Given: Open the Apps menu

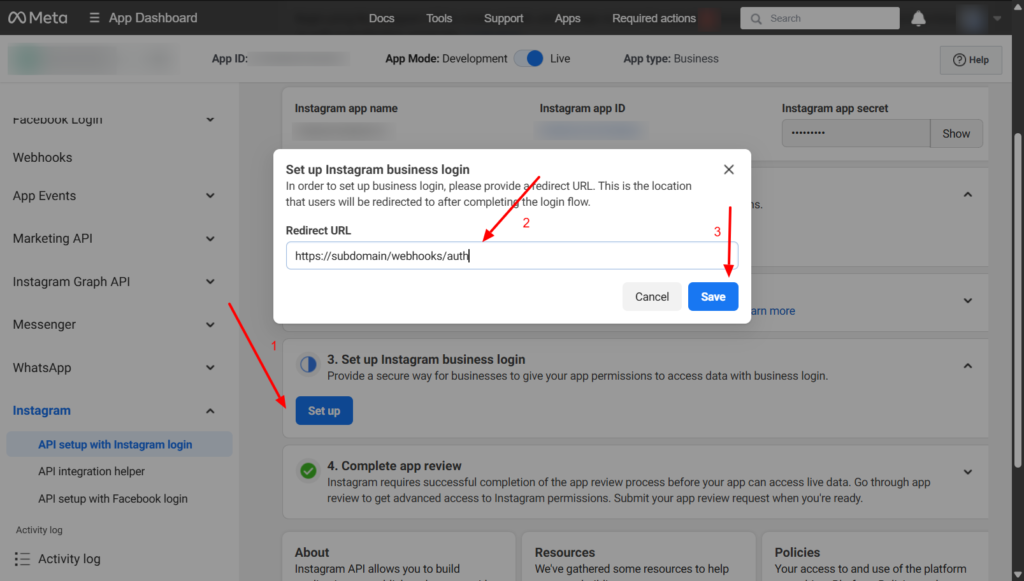Looking at the screenshot, I should click(x=568, y=18).
